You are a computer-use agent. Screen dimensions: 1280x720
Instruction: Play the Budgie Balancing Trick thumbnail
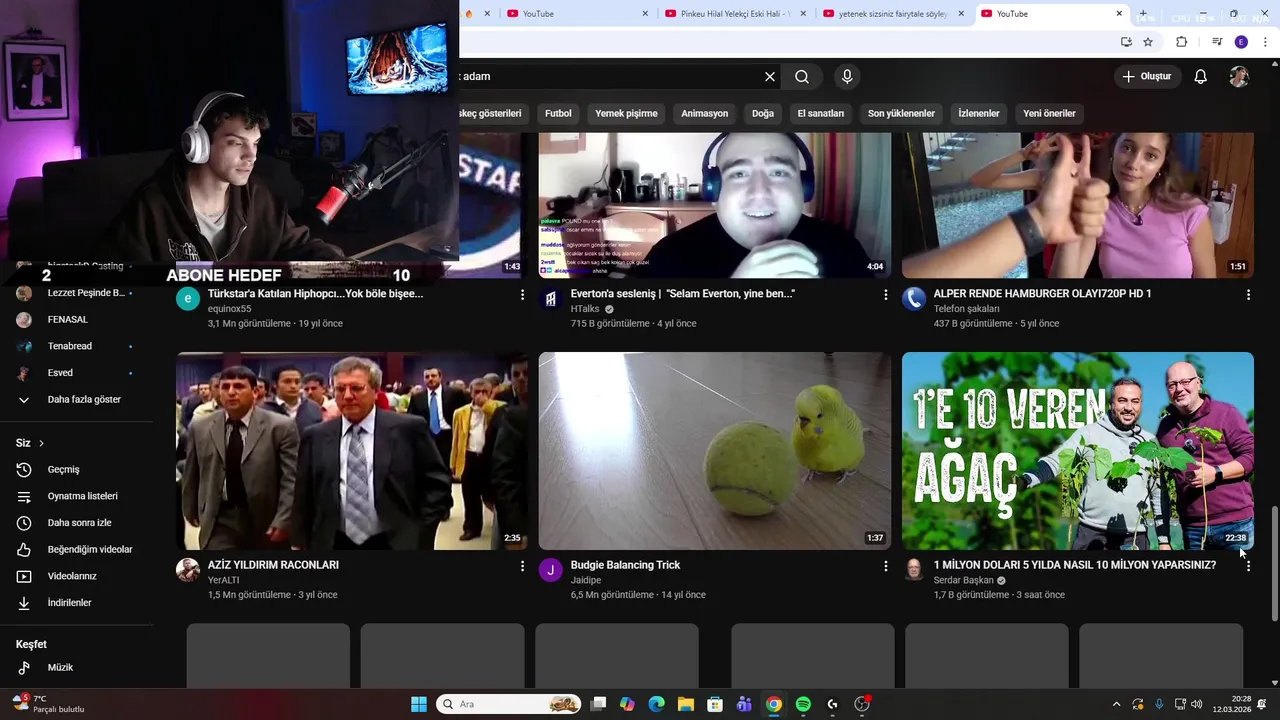[715, 451]
